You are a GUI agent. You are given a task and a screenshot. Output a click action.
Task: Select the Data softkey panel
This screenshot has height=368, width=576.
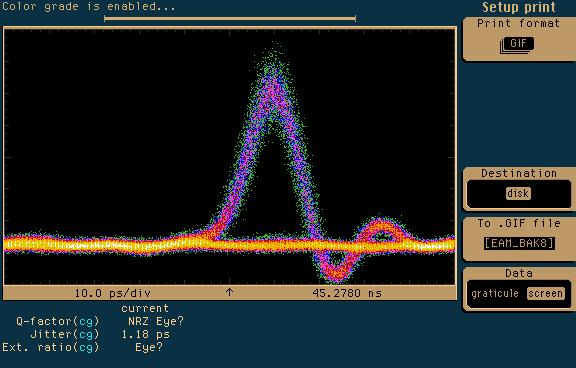click(519, 289)
